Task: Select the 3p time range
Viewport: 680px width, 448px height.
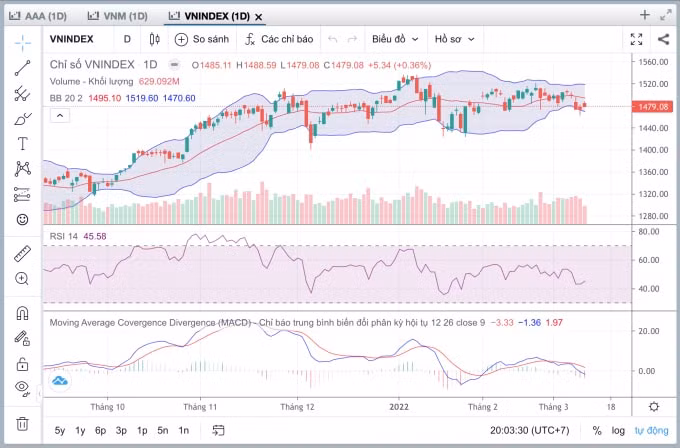Action: point(121,431)
